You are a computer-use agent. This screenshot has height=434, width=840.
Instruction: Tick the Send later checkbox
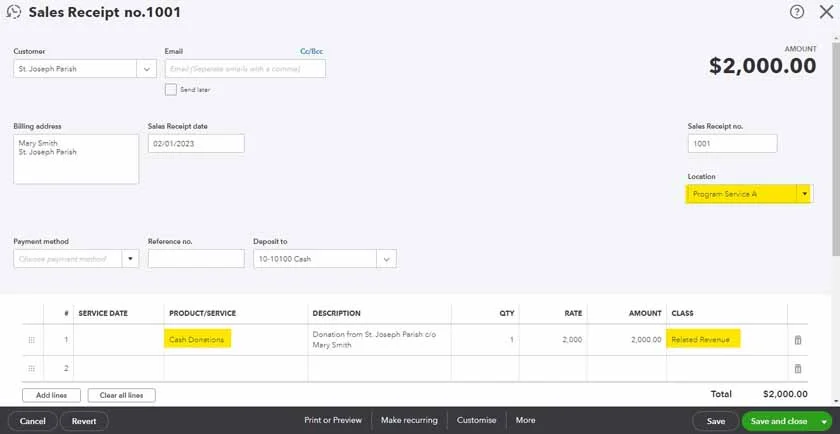(x=171, y=89)
